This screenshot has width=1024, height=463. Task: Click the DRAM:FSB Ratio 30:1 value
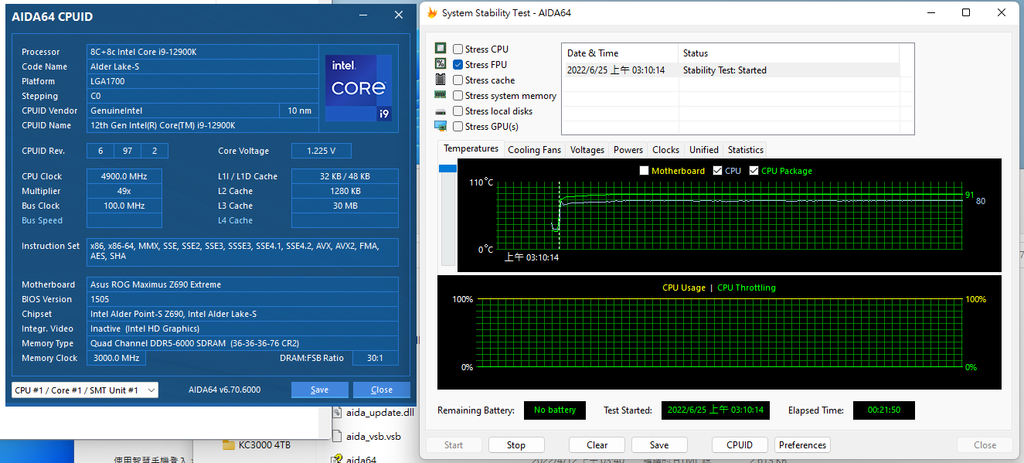click(x=376, y=358)
